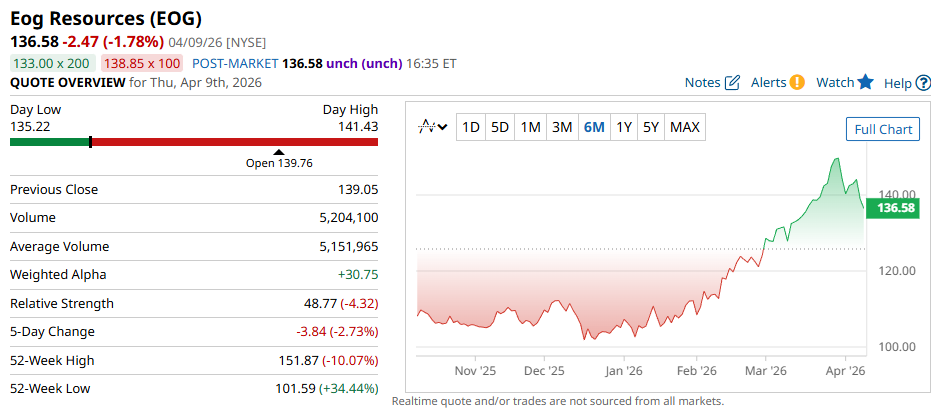This screenshot has height=413, width=937.
Task: Select the 5D chart period
Action: pyautogui.click(x=500, y=127)
